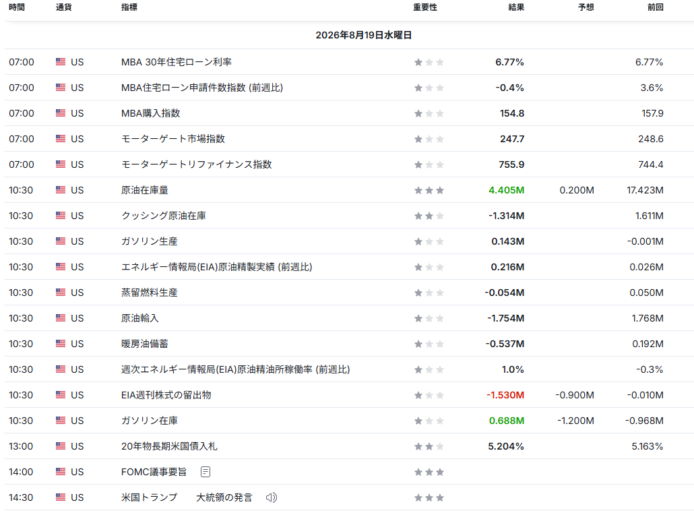Click the result 755.9

click(511, 165)
